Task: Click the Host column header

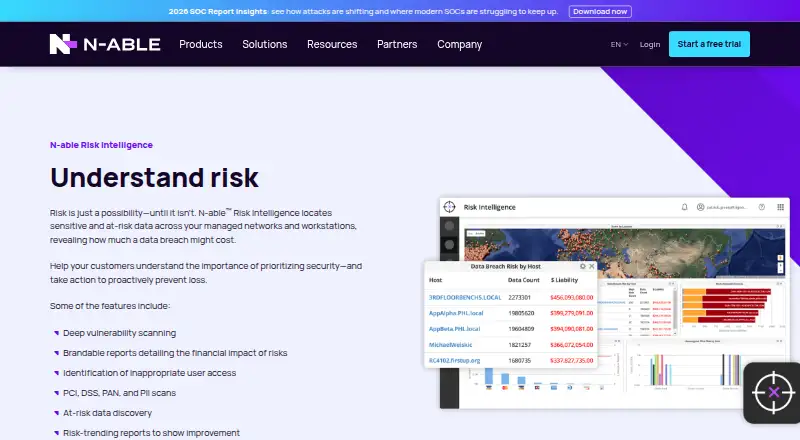Action: pyautogui.click(x=435, y=280)
